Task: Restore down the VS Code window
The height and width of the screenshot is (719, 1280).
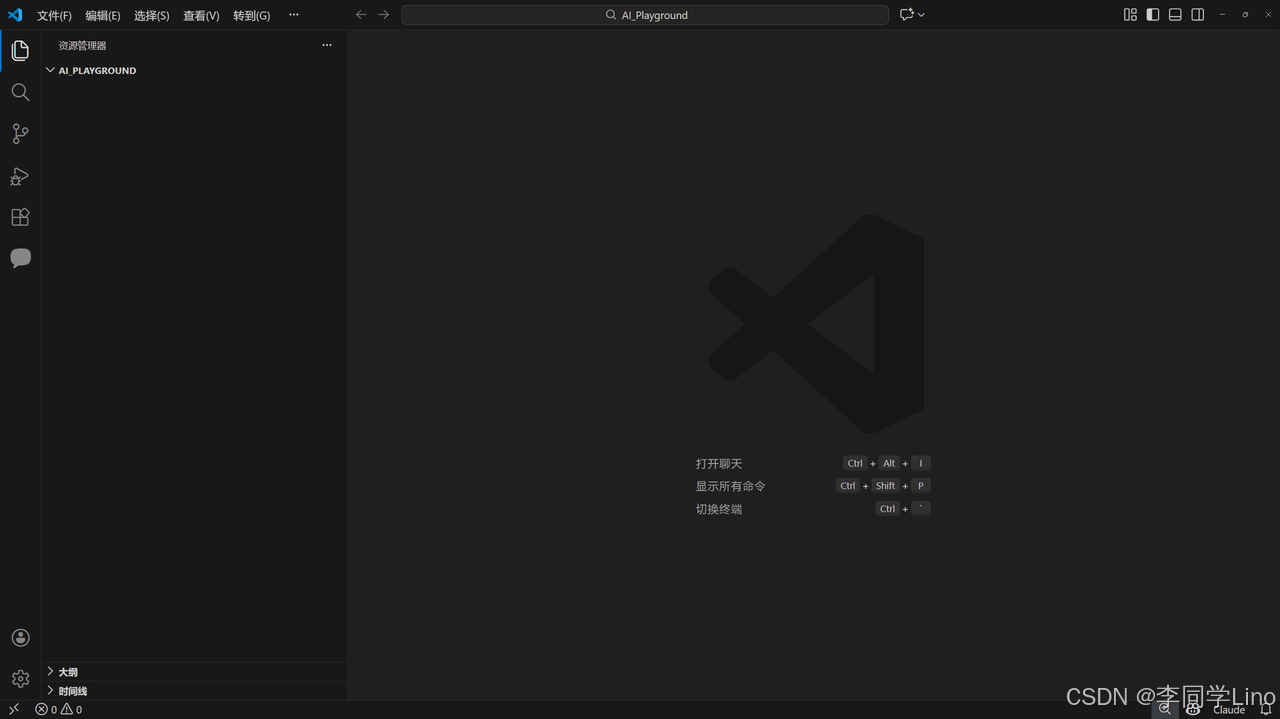Action: click(1245, 15)
